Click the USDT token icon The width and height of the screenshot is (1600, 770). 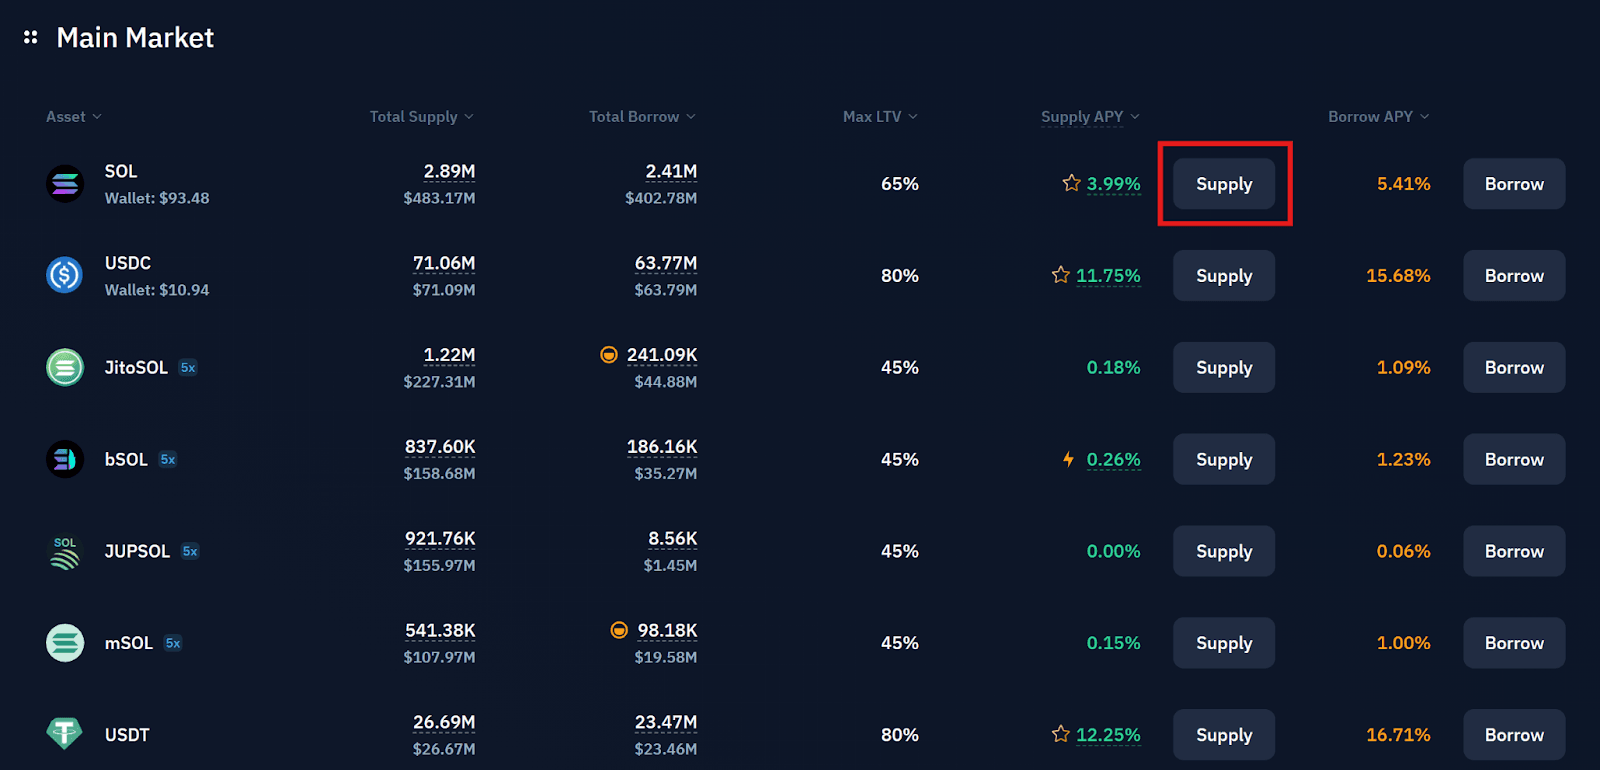click(65, 734)
